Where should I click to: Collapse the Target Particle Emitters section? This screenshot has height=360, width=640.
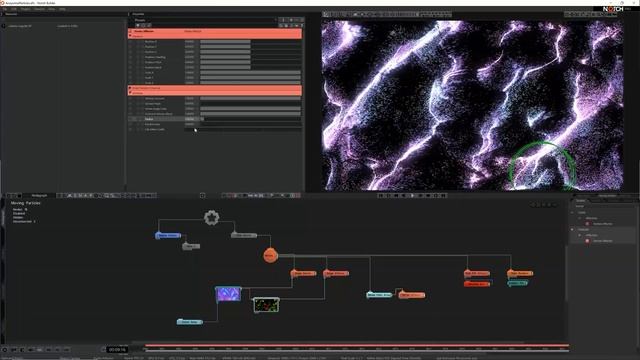tap(215, 88)
